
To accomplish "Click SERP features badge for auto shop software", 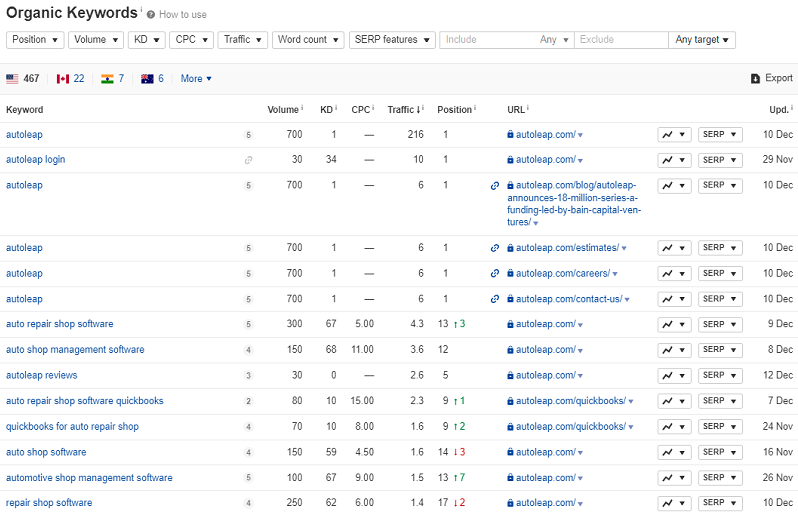I will point(248,452).
